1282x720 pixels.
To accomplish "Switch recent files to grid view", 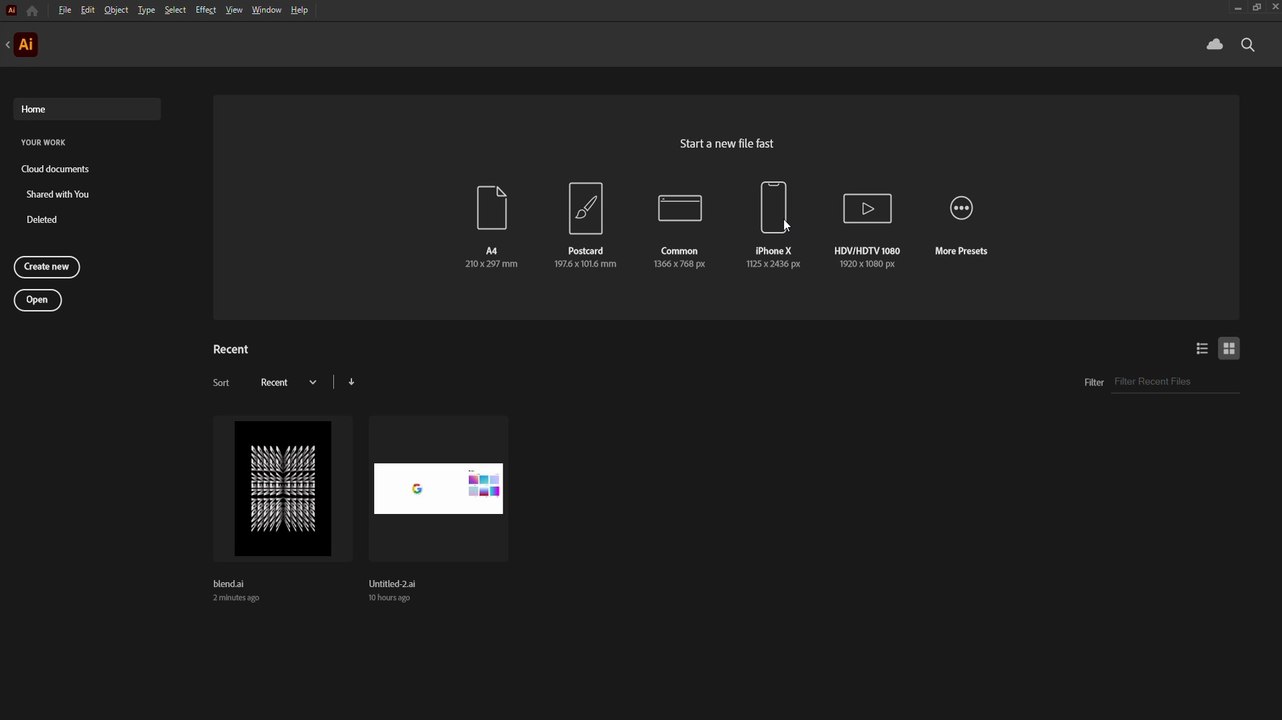I will pyautogui.click(x=1229, y=349).
